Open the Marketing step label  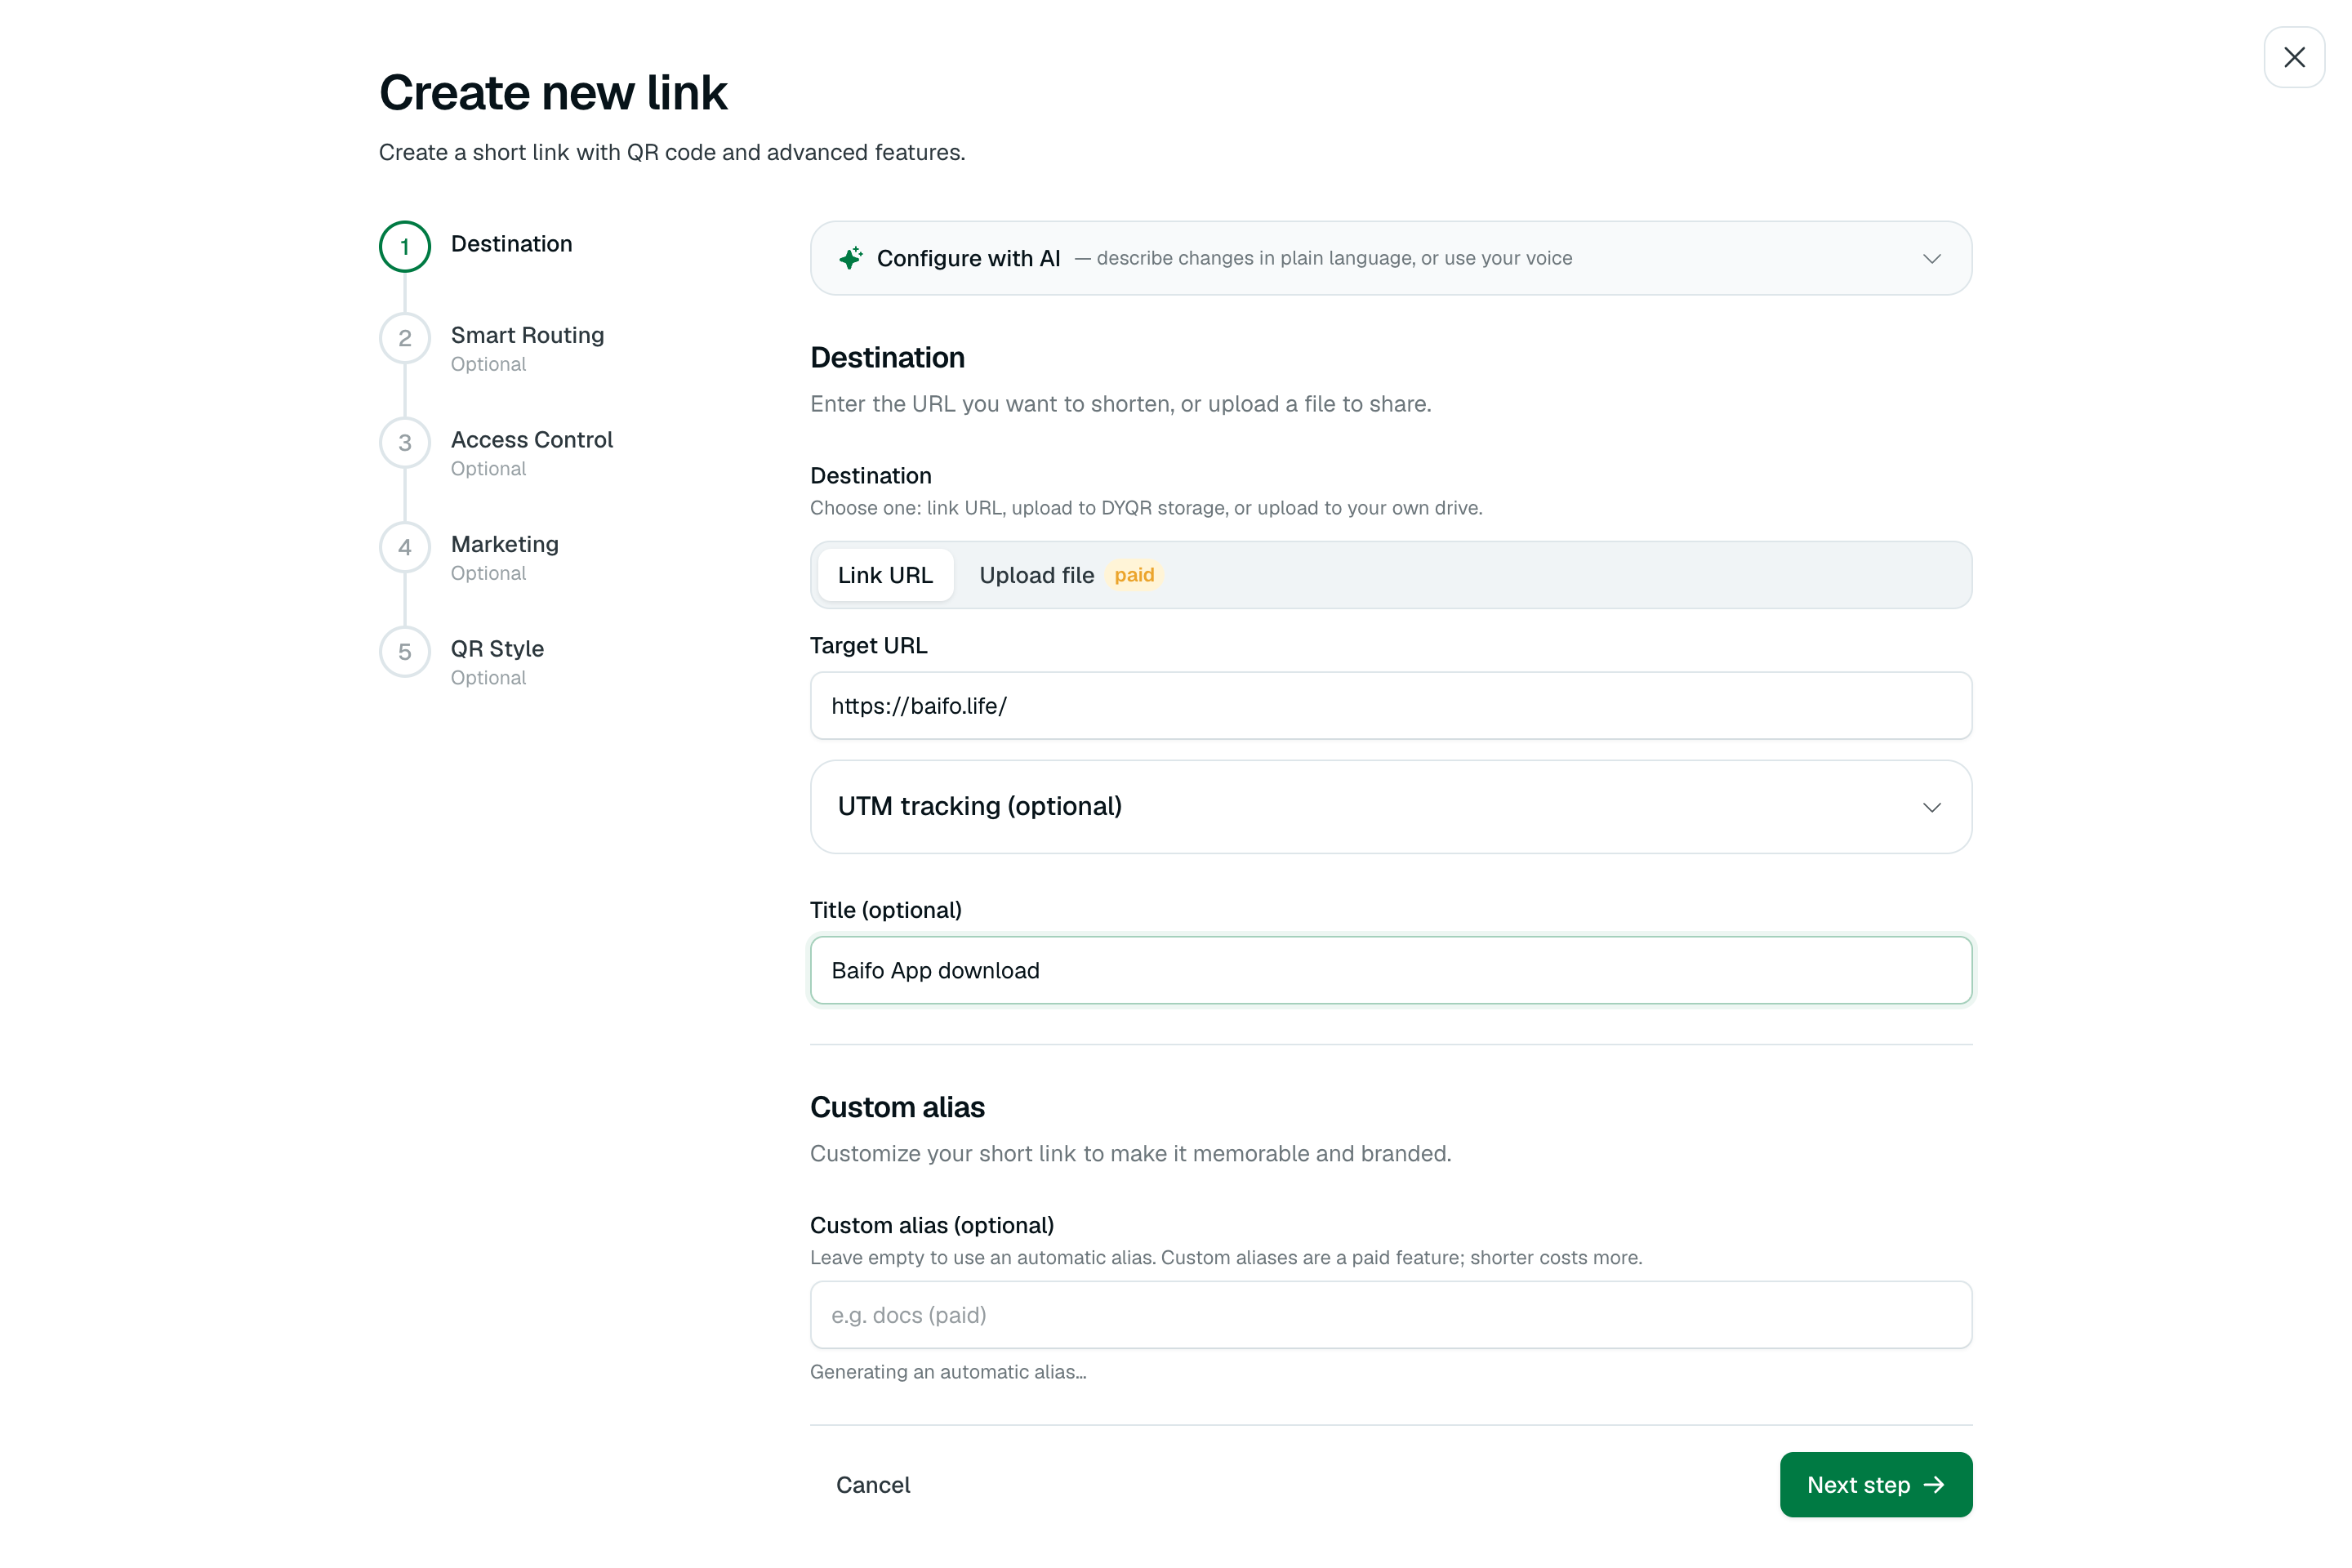pos(505,544)
